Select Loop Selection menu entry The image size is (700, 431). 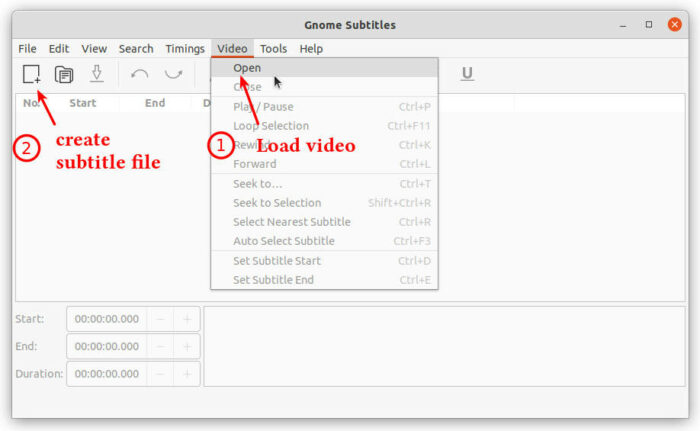click(x=324, y=126)
